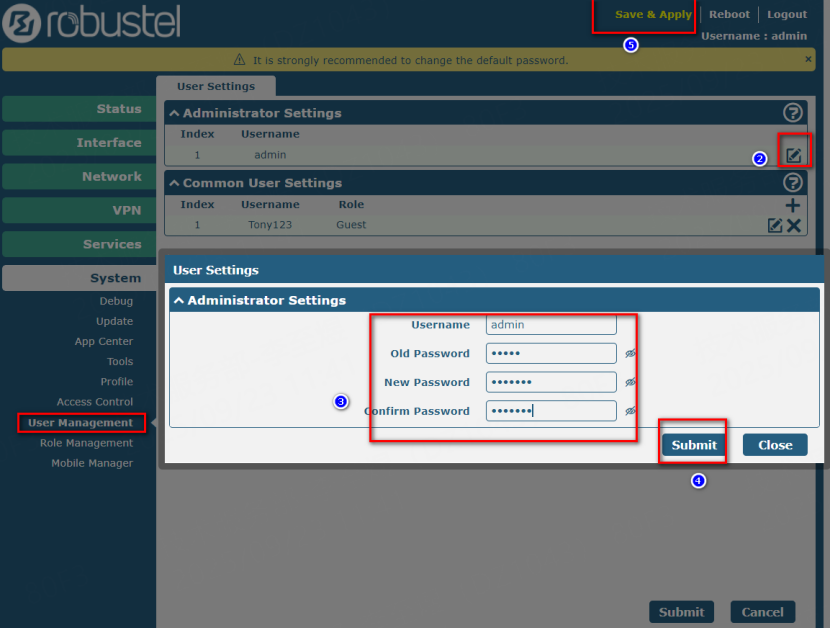Unhide the Confirm Password entry
The height and width of the screenshot is (628, 831).
tap(631, 411)
